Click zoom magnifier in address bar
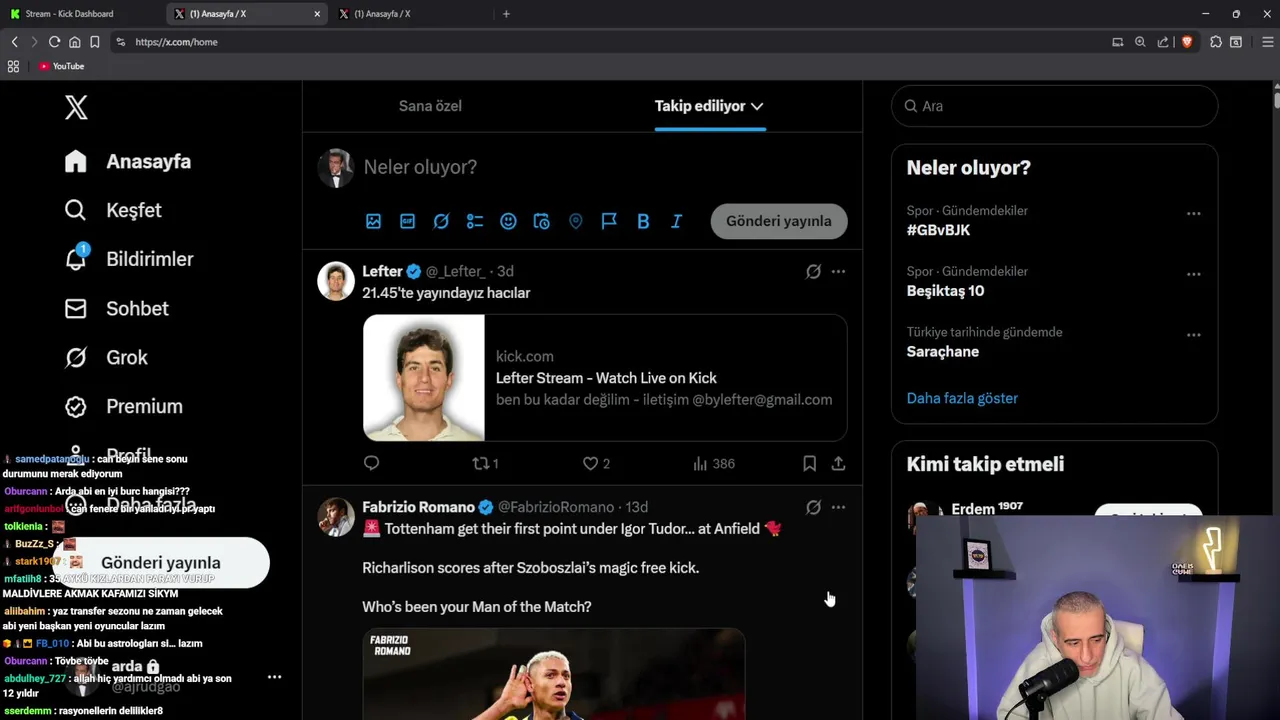The width and height of the screenshot is (1280, 720). tap(1140, 42)
